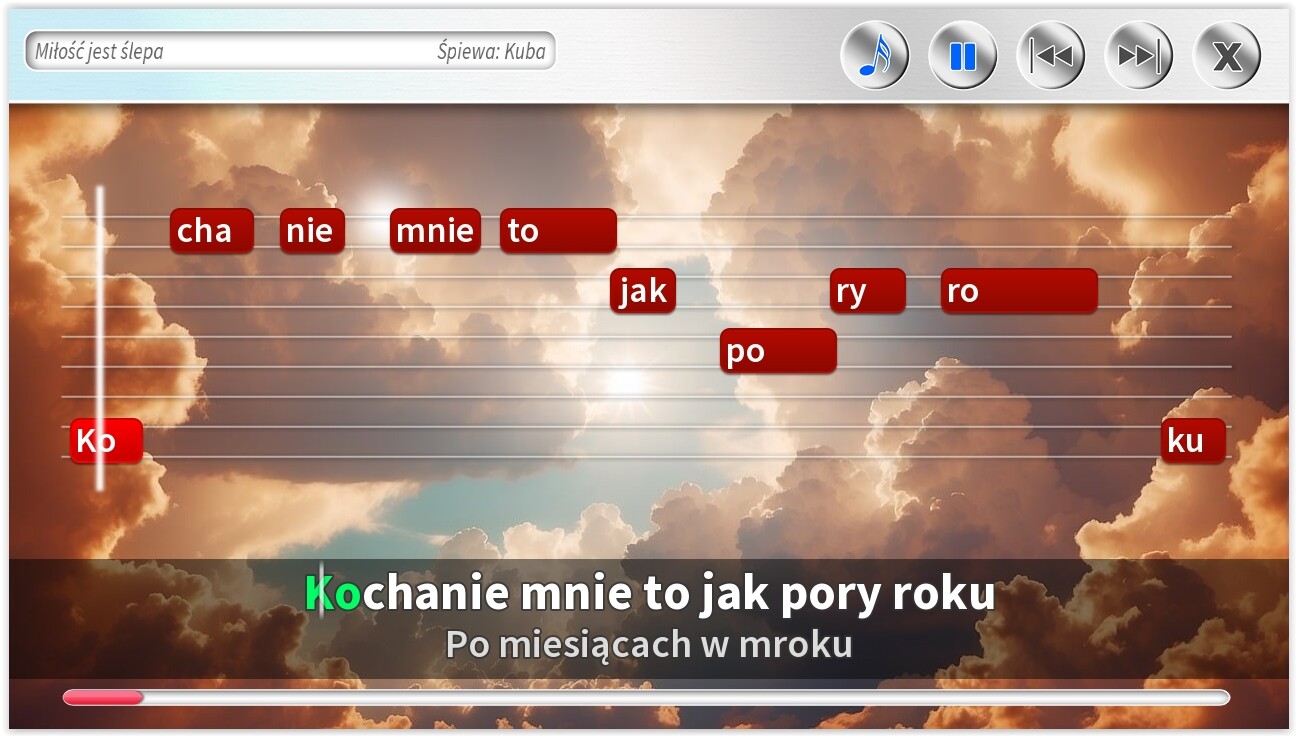Viewport: 1297px width, 737px height.
Task: Select the skip to next song icon
Action: pyautogui.click(x=1137, y=54)
